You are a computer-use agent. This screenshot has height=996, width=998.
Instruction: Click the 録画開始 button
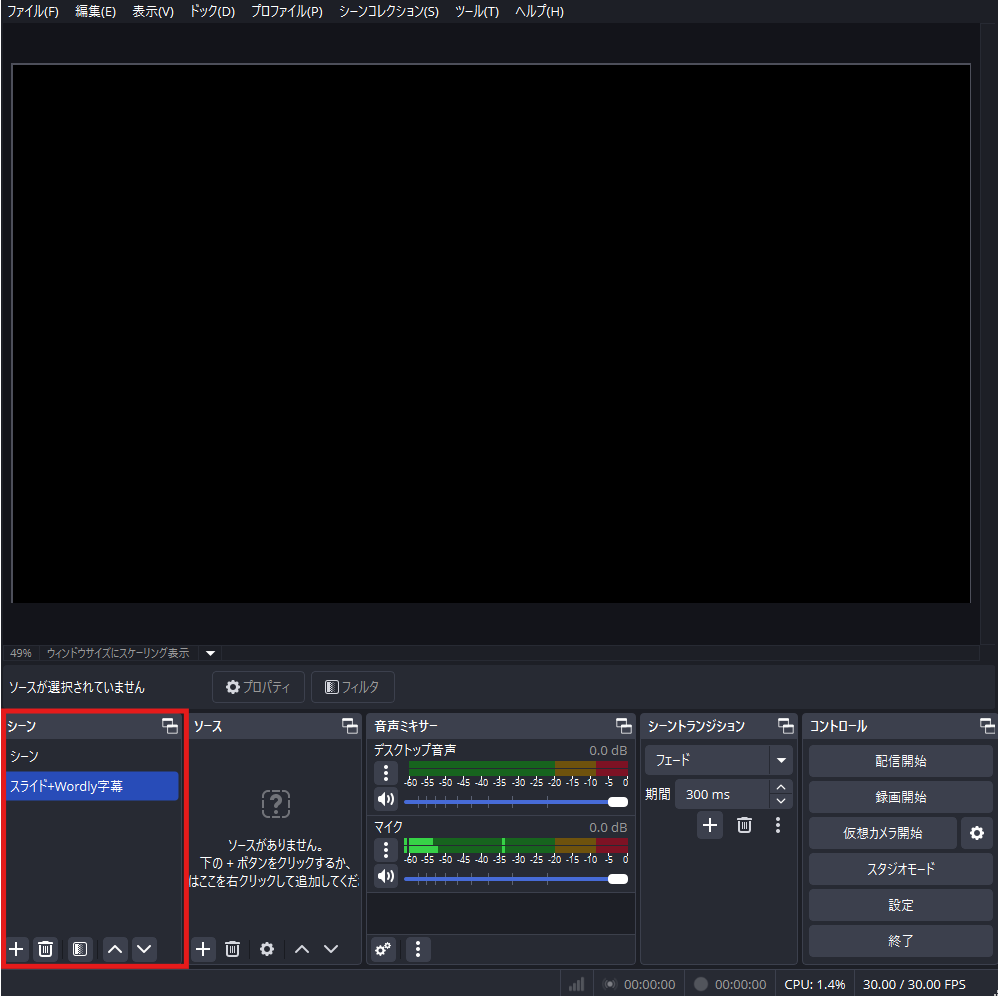(x=900, y=797)
